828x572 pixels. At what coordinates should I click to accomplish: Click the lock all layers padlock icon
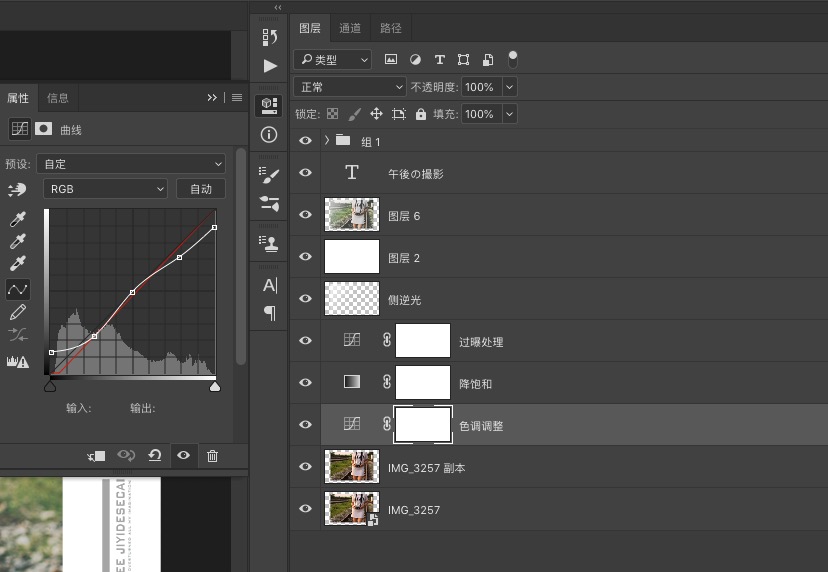421,114
